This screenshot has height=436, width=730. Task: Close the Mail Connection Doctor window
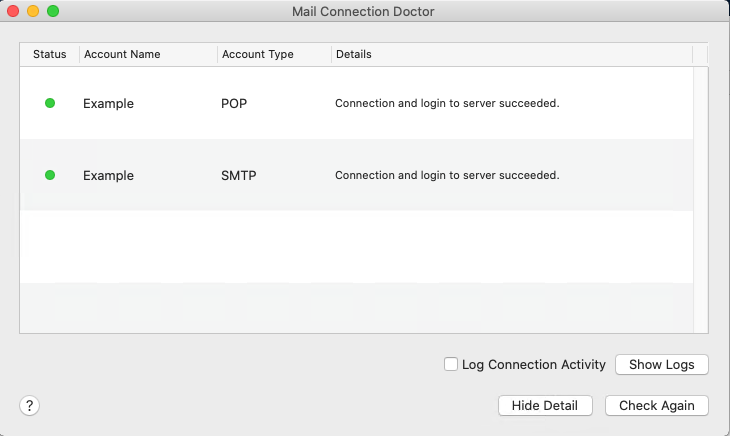(x=13, y=11)
